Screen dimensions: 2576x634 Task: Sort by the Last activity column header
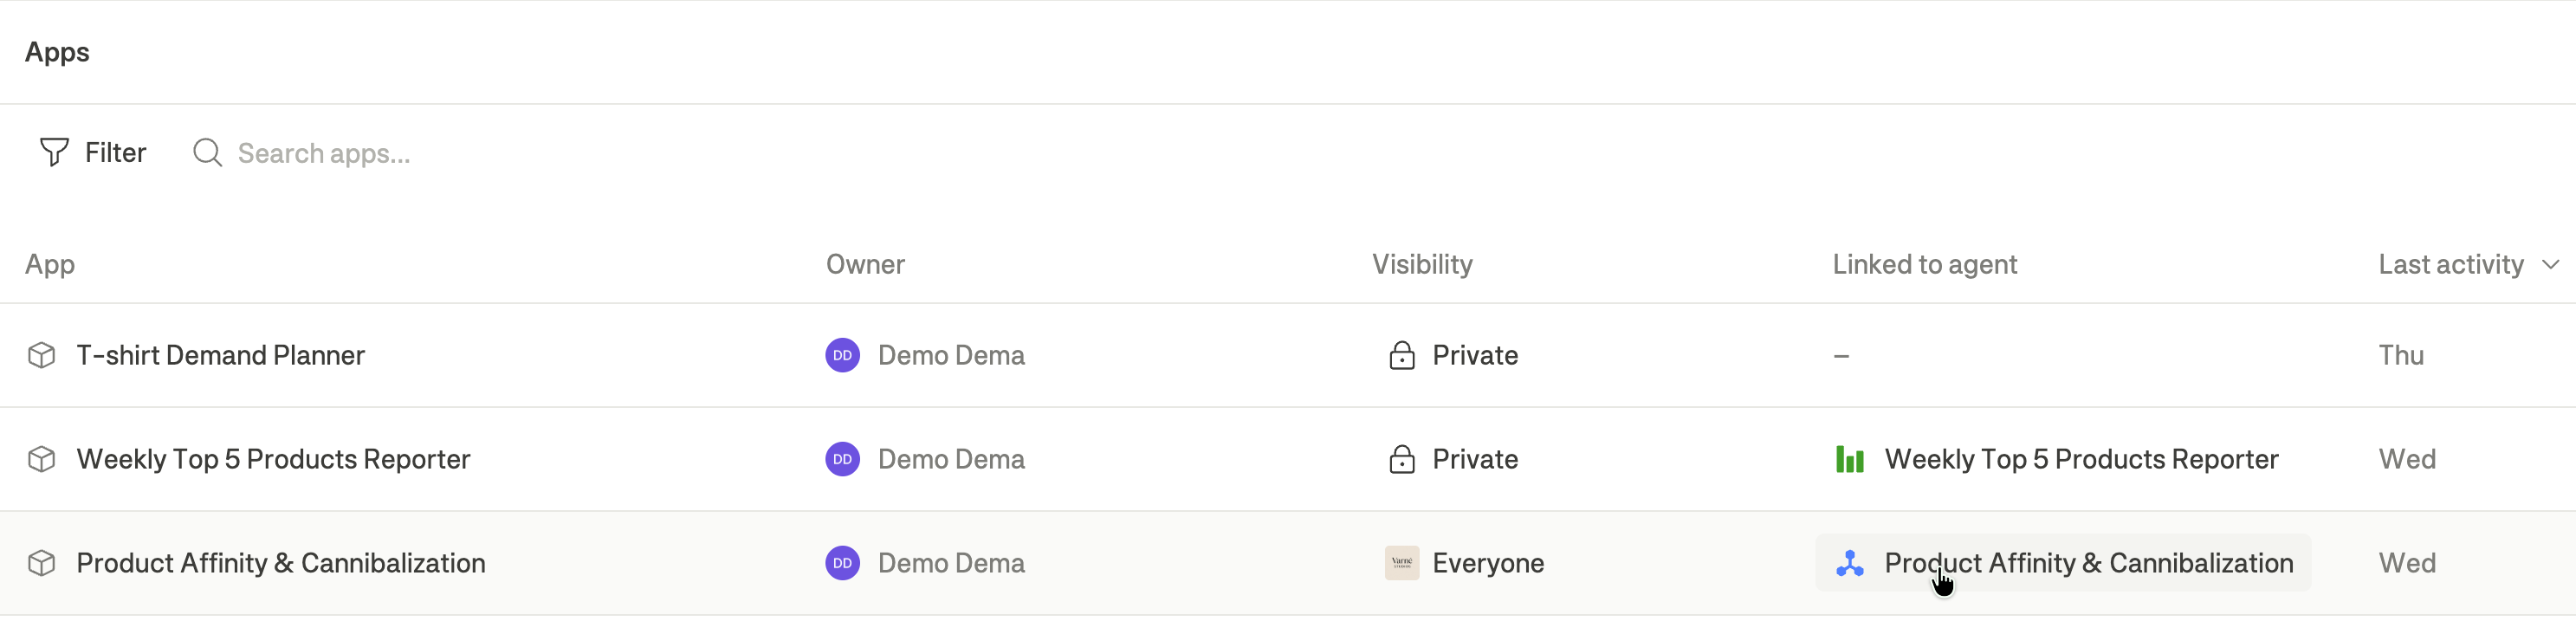[2451, 264]
